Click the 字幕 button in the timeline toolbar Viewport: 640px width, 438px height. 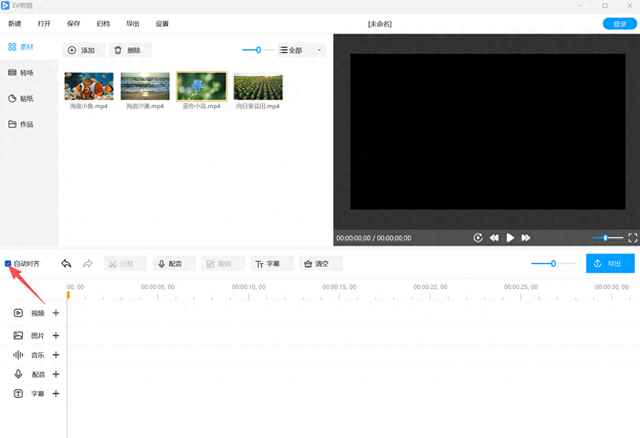click(268, 264)
